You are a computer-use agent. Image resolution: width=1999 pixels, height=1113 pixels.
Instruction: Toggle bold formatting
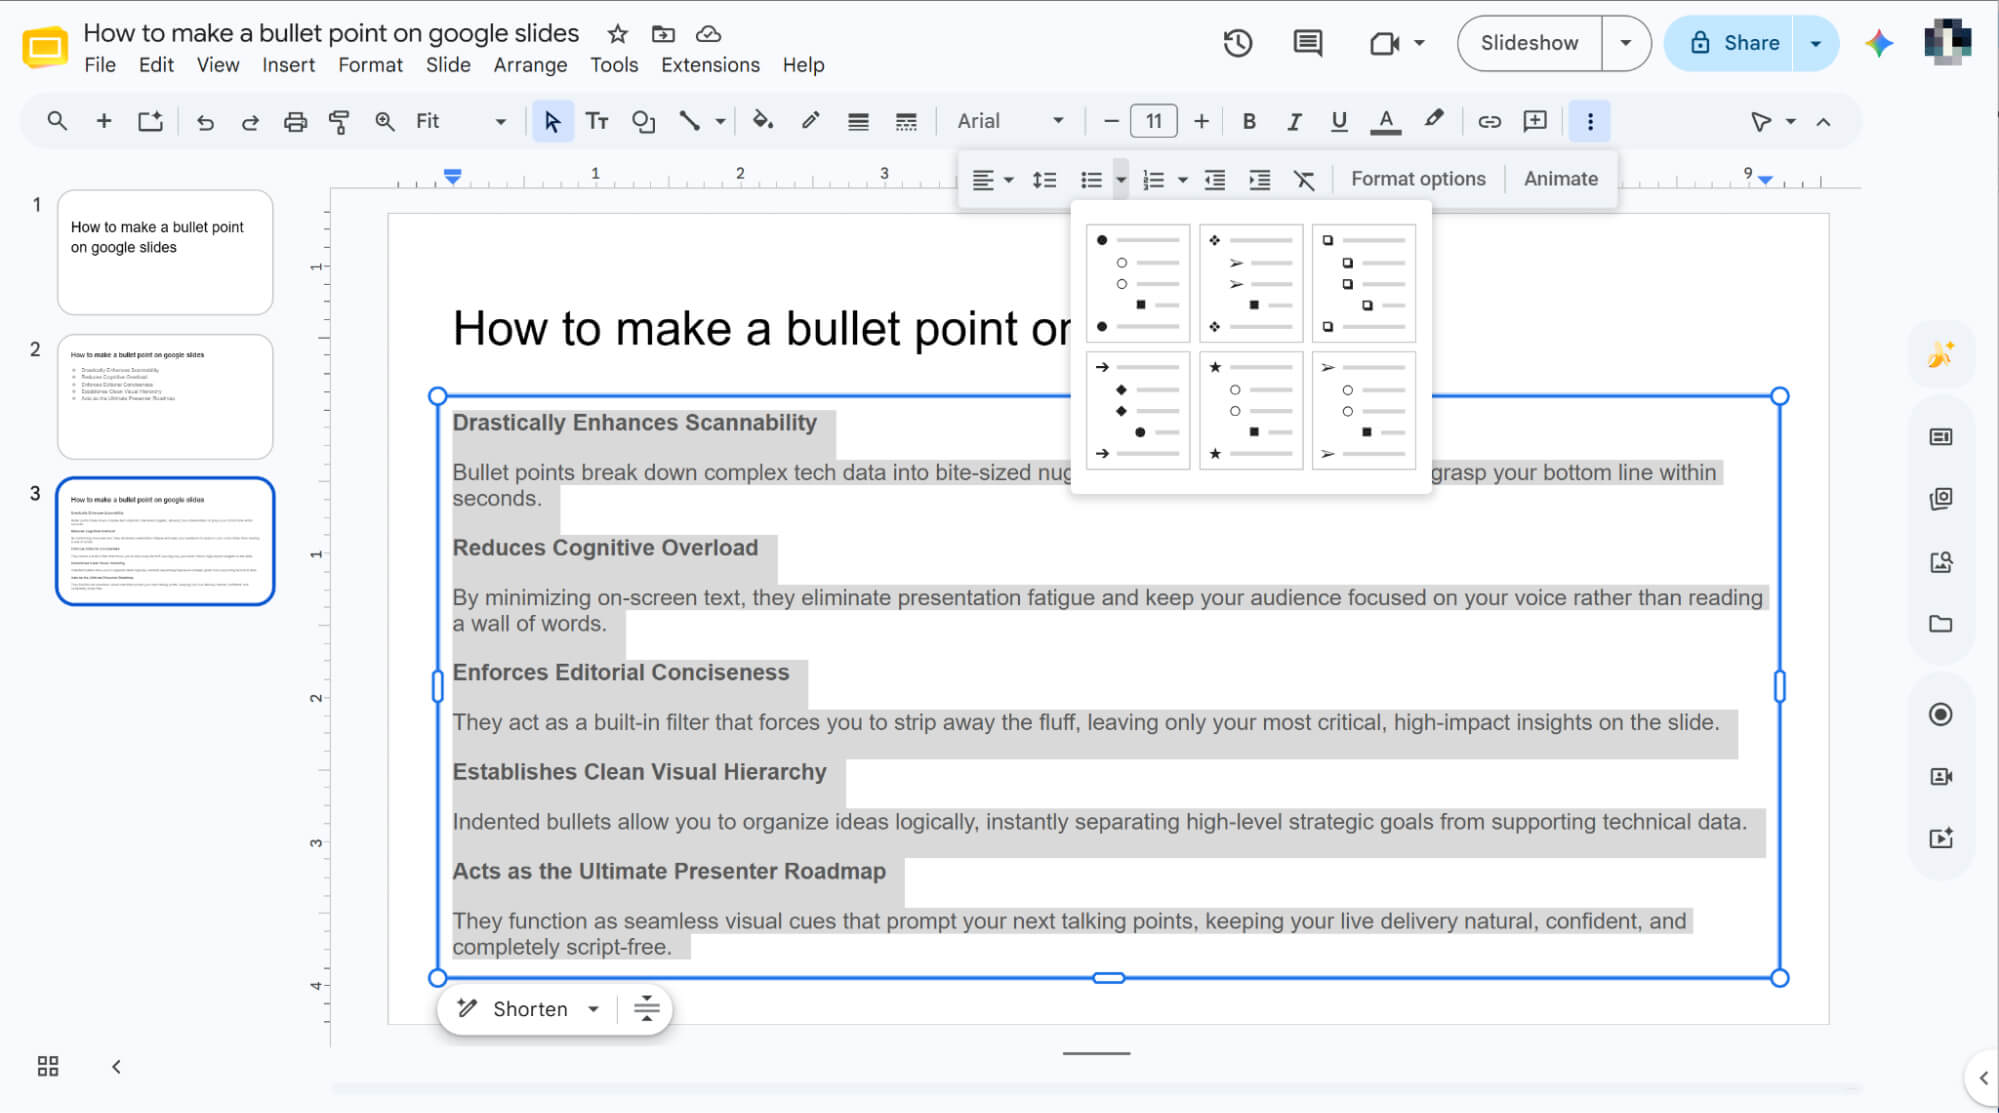pos(1249,122)
